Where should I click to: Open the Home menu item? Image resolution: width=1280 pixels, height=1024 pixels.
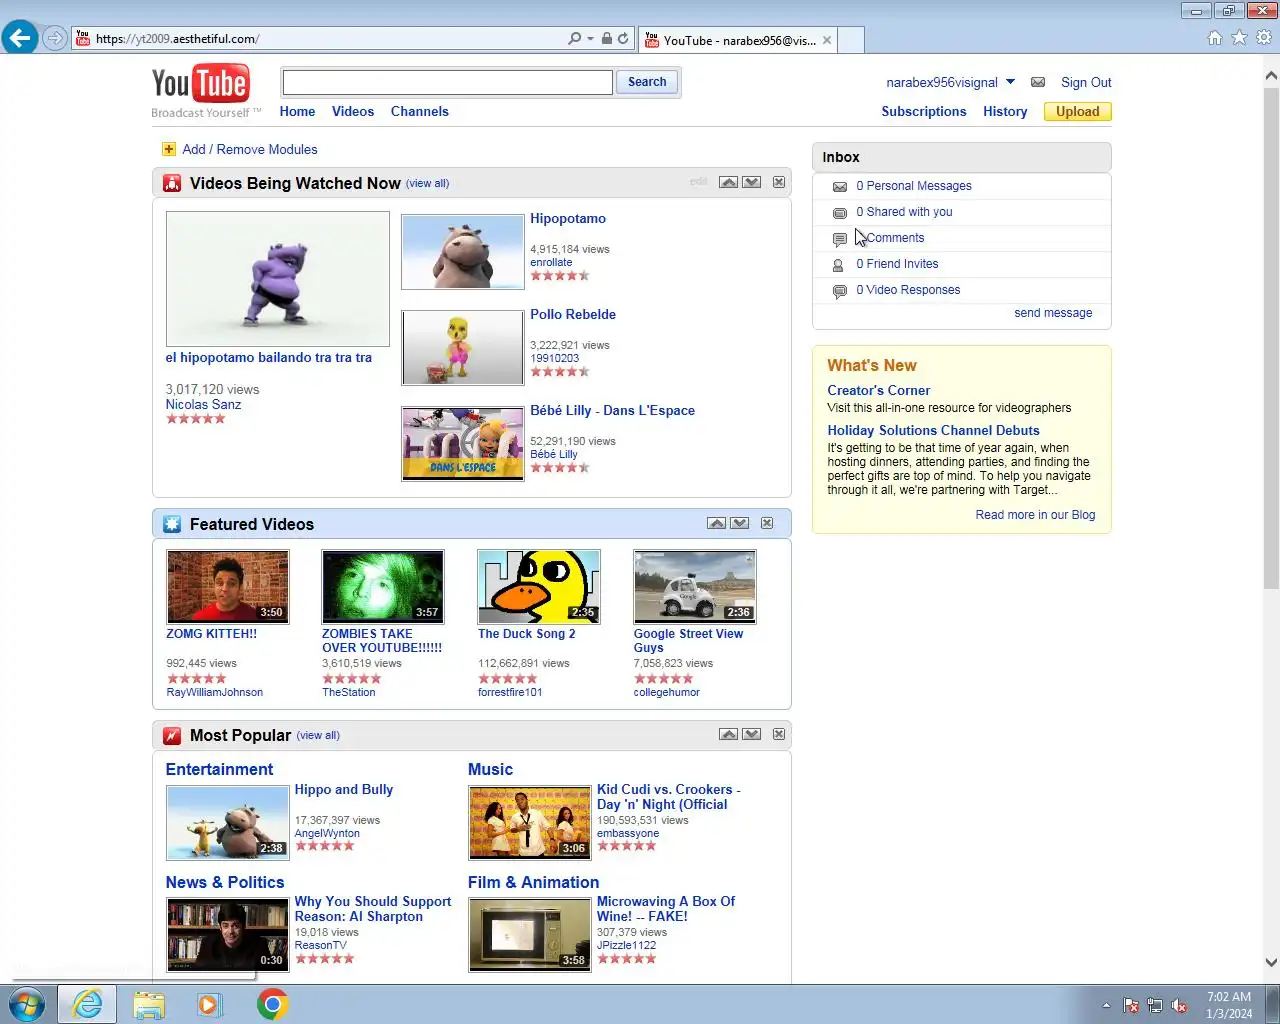(297, 112)
